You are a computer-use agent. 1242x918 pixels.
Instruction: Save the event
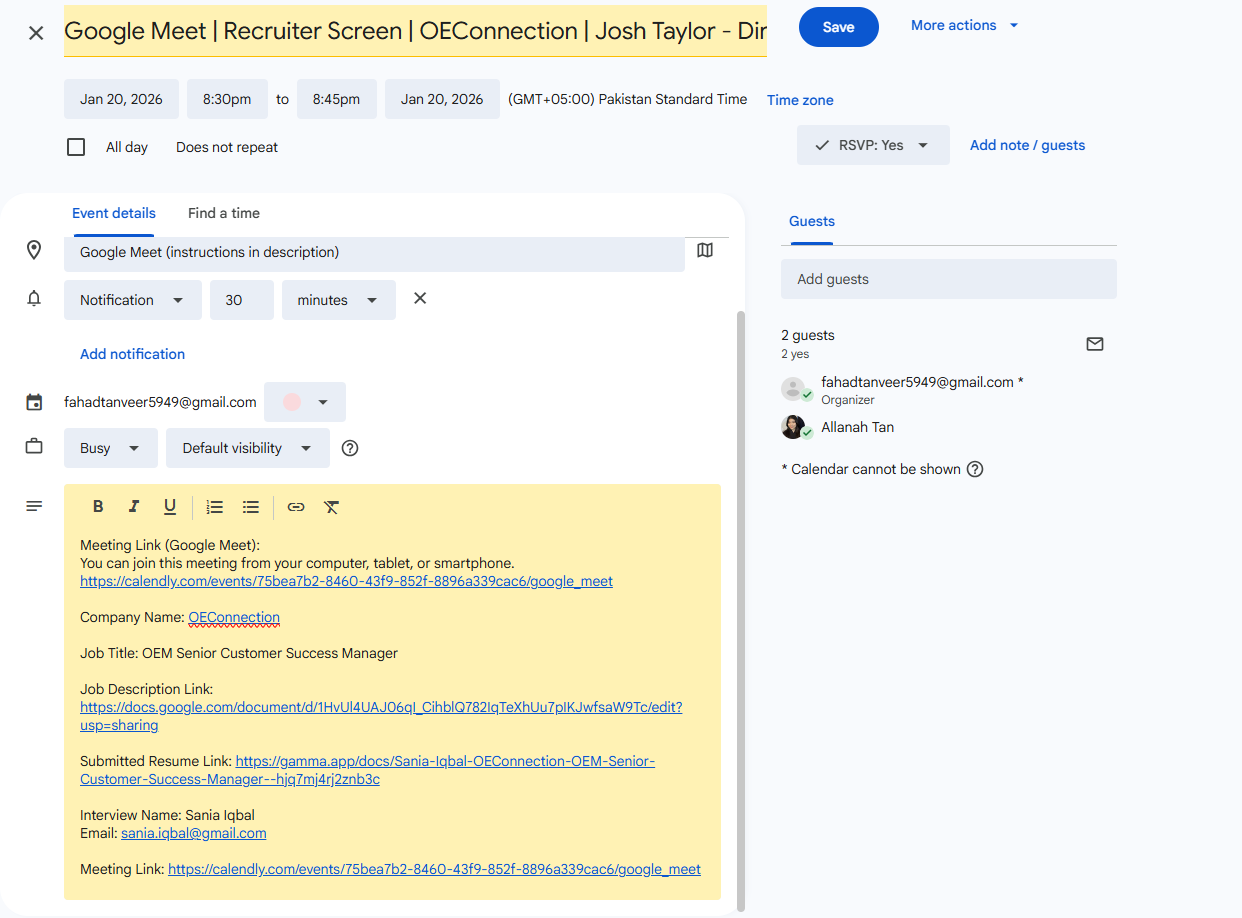coord(839,27)
